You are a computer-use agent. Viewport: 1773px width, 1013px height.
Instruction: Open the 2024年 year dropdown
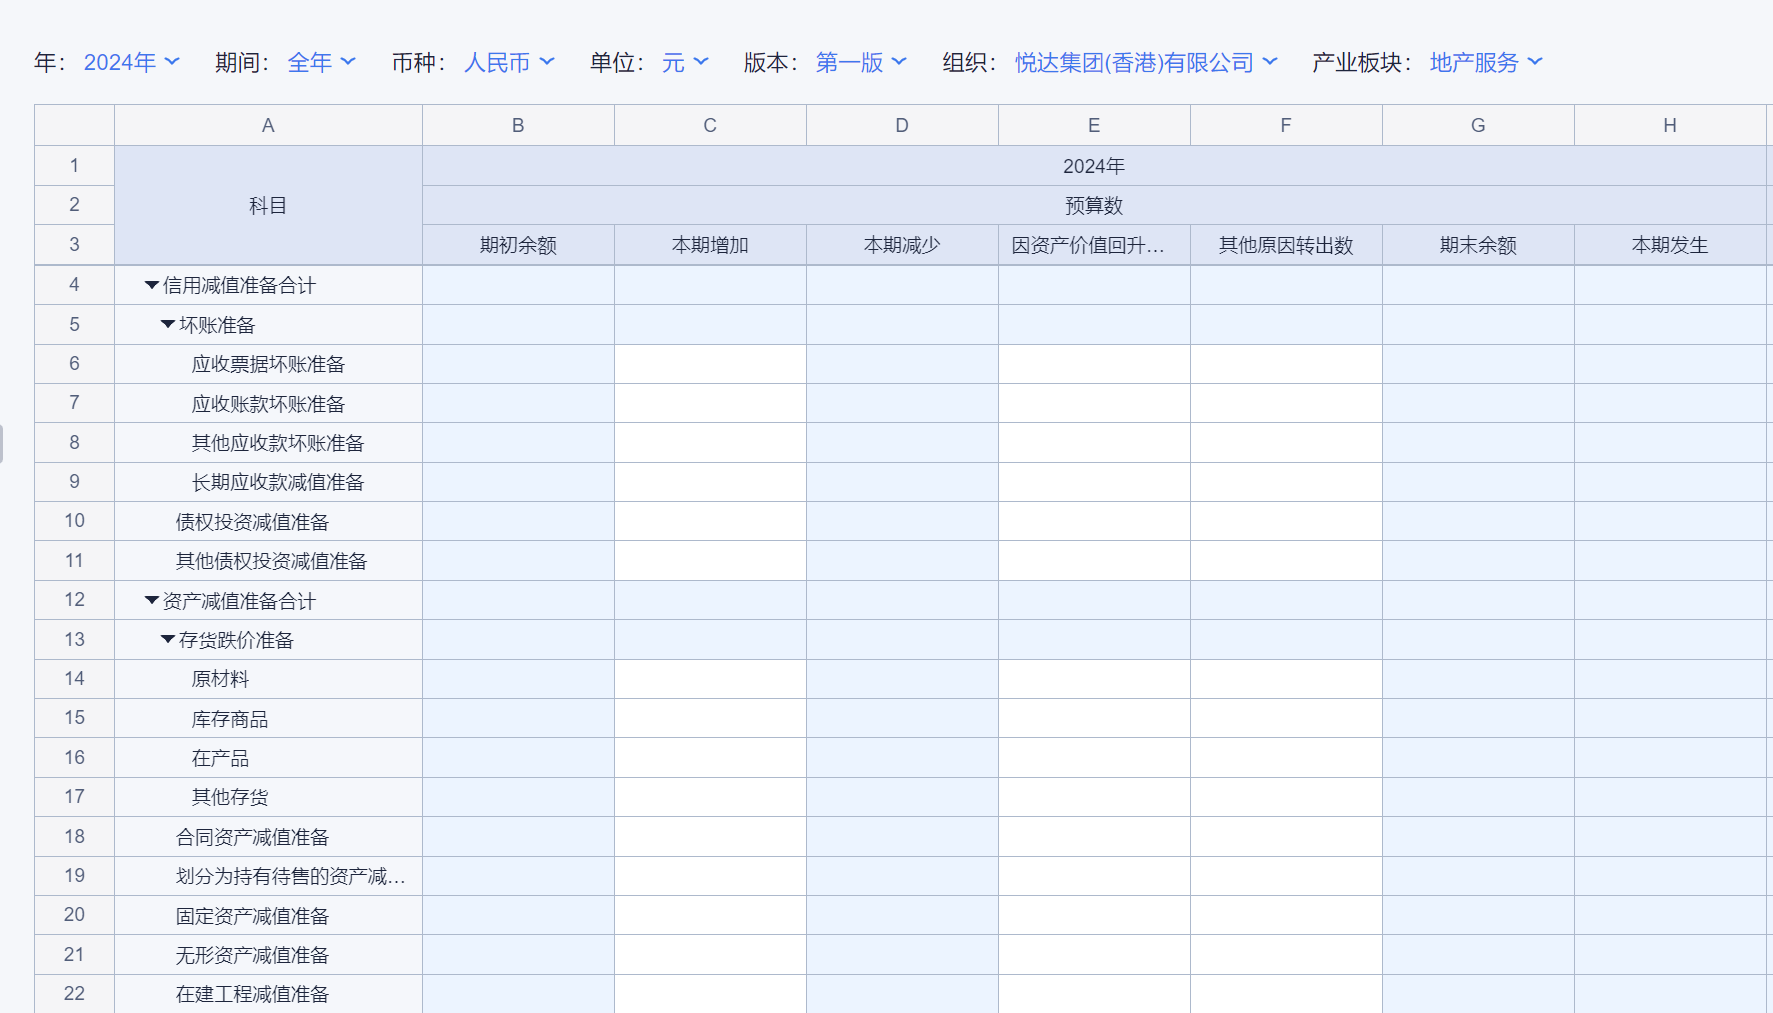click(x=131, y=63)
